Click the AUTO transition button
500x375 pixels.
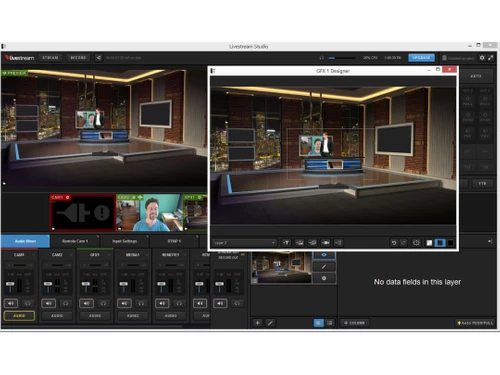click(476, 76)
